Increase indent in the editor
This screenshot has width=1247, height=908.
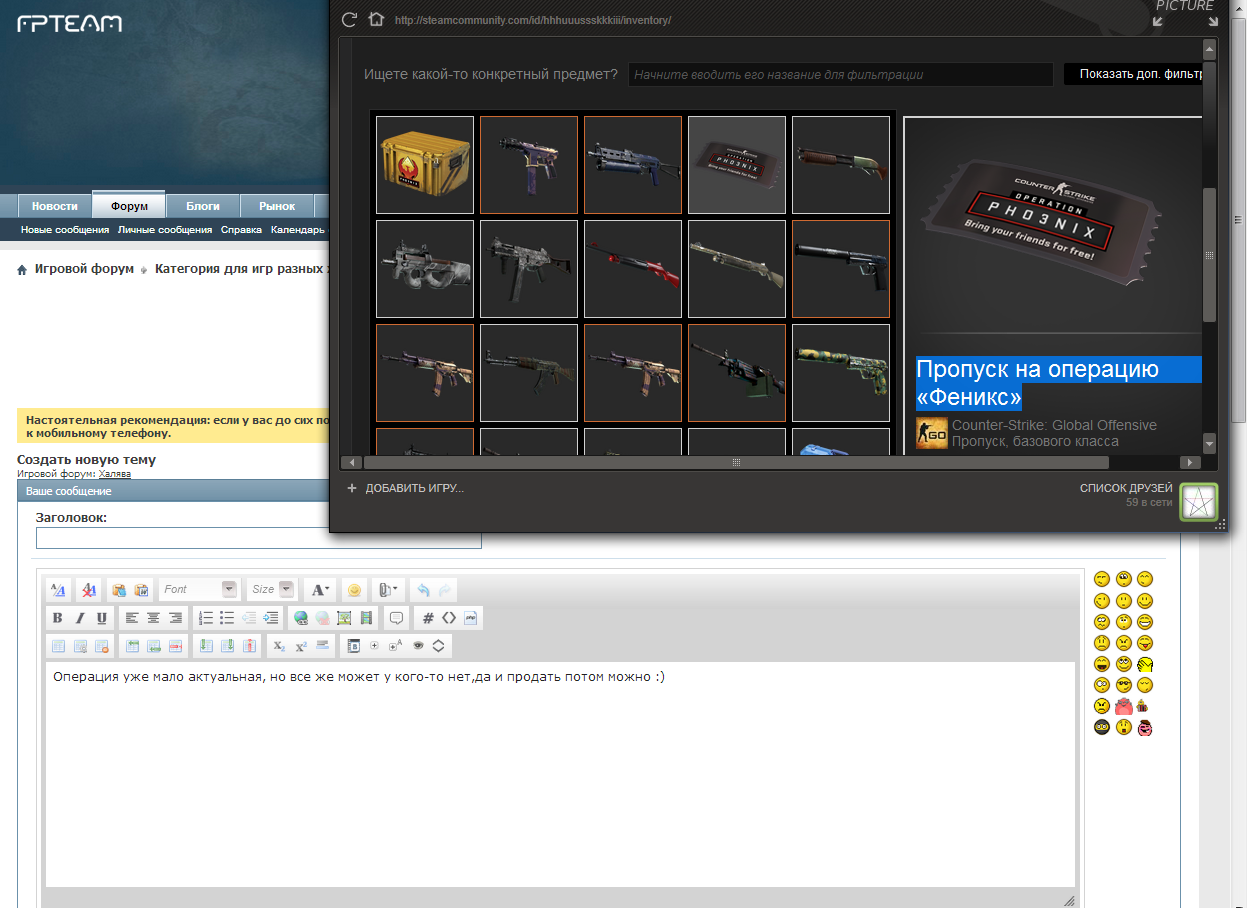coord(271,618)
